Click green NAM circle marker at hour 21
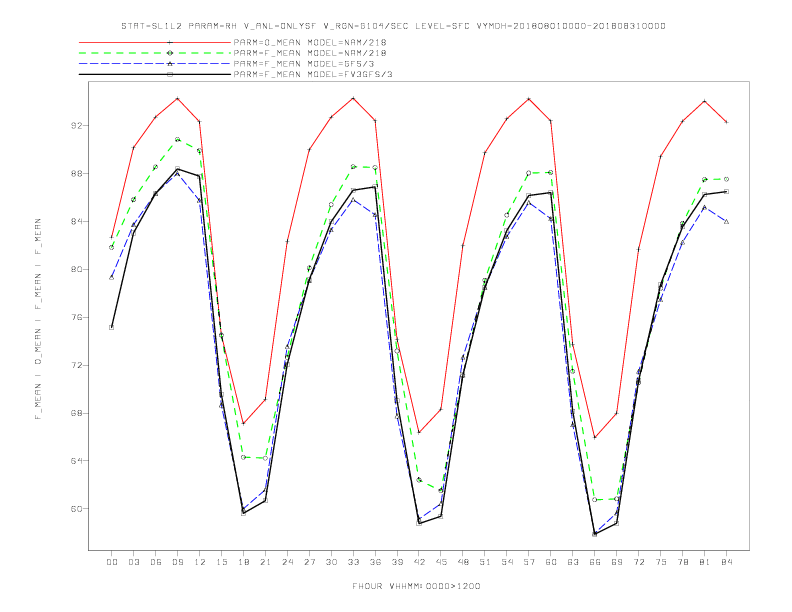 pyautogui.click(x=265, y=458)
